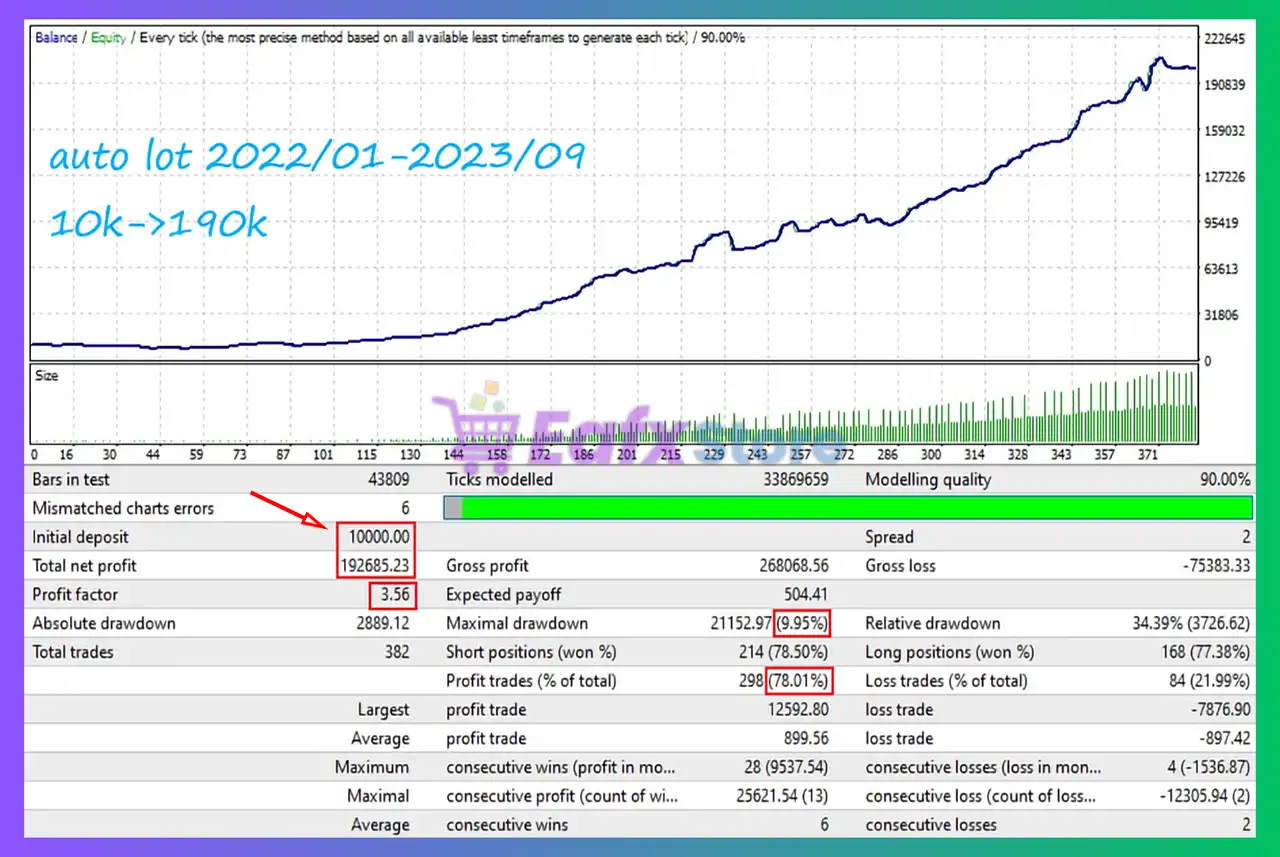Select the Total trades value 382

pos(397,652)
